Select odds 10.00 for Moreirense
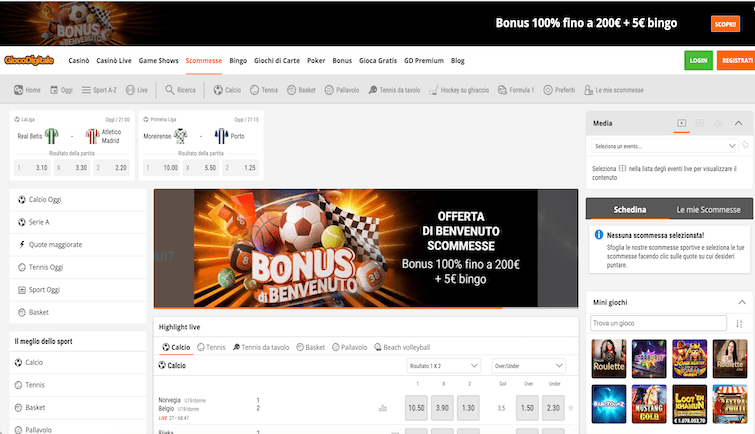The height and width of the screenshot is (434, 755). [x=161, y=168]
